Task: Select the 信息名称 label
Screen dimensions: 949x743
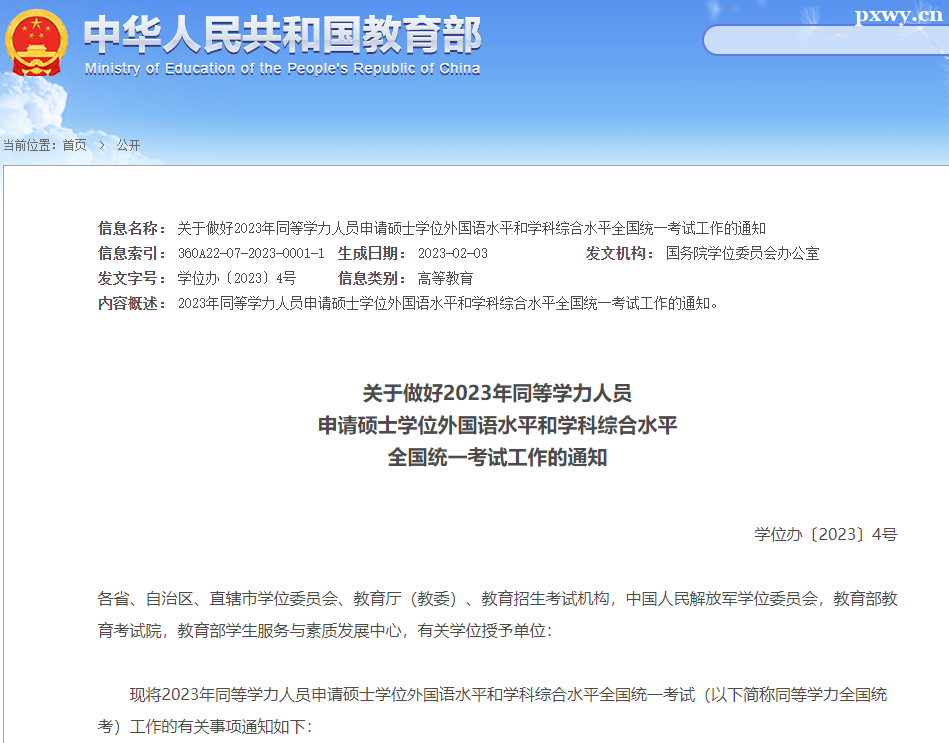Action: click(132, 228)
